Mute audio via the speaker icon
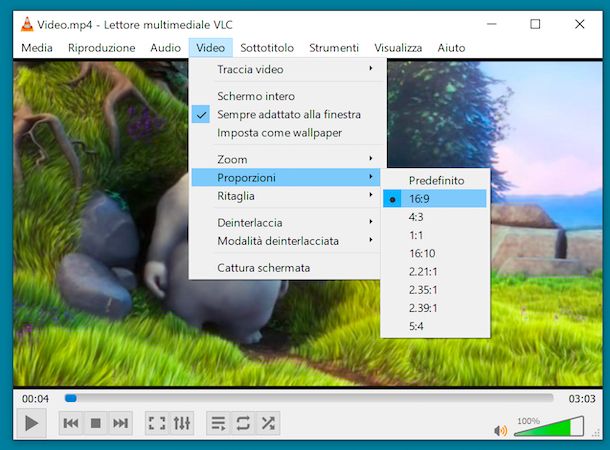This screenshot has width=610, height=450. 500,431
